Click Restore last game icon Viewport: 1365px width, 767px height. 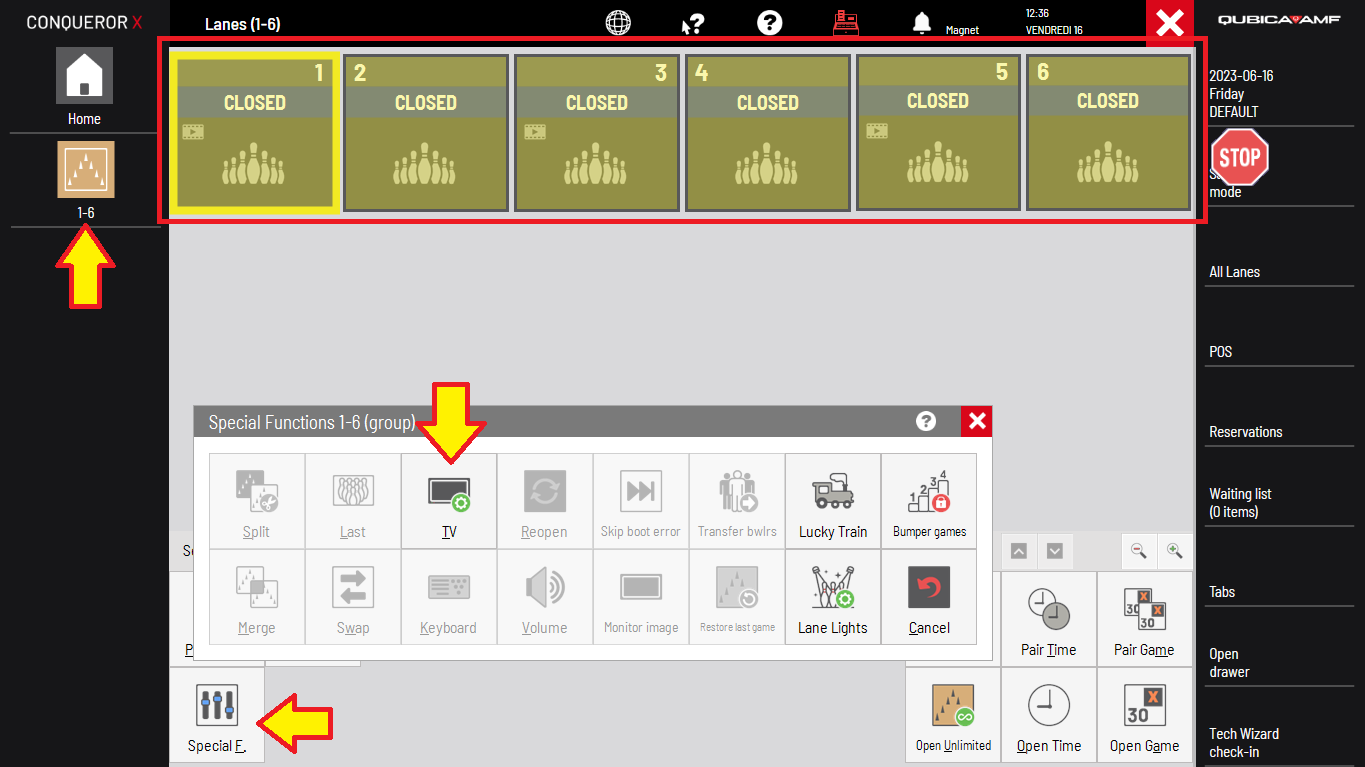737,597
